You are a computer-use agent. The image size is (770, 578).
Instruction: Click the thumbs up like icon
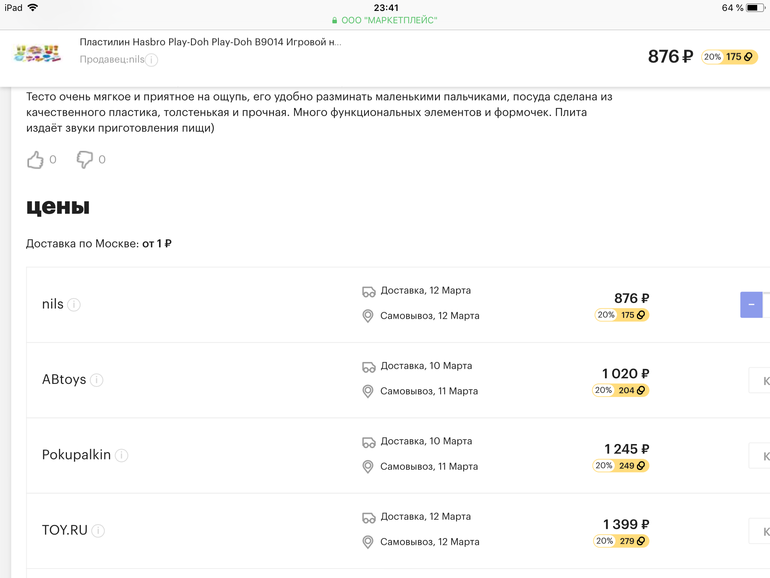[36, 159]
